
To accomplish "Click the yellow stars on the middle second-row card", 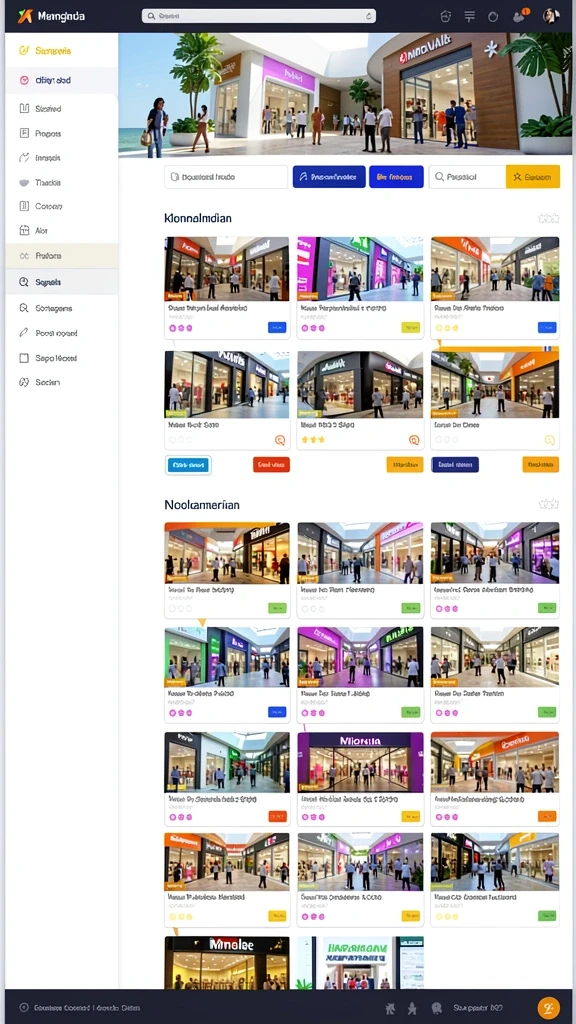I will point(313,440).
